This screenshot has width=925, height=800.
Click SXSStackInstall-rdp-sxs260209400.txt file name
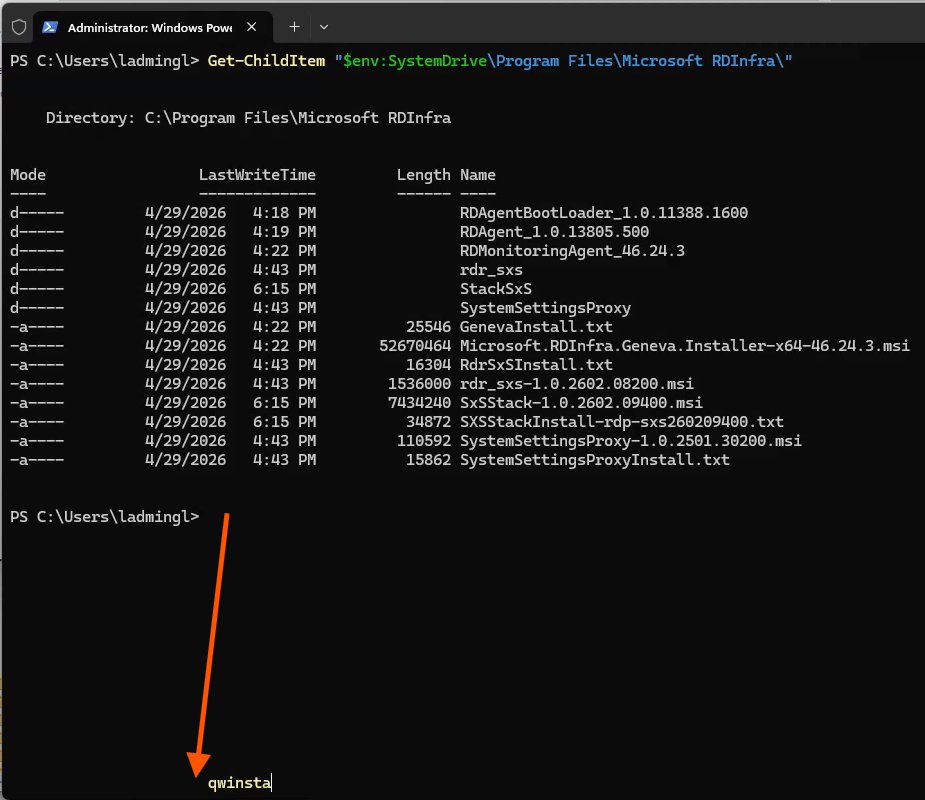(x=622, y=422)
